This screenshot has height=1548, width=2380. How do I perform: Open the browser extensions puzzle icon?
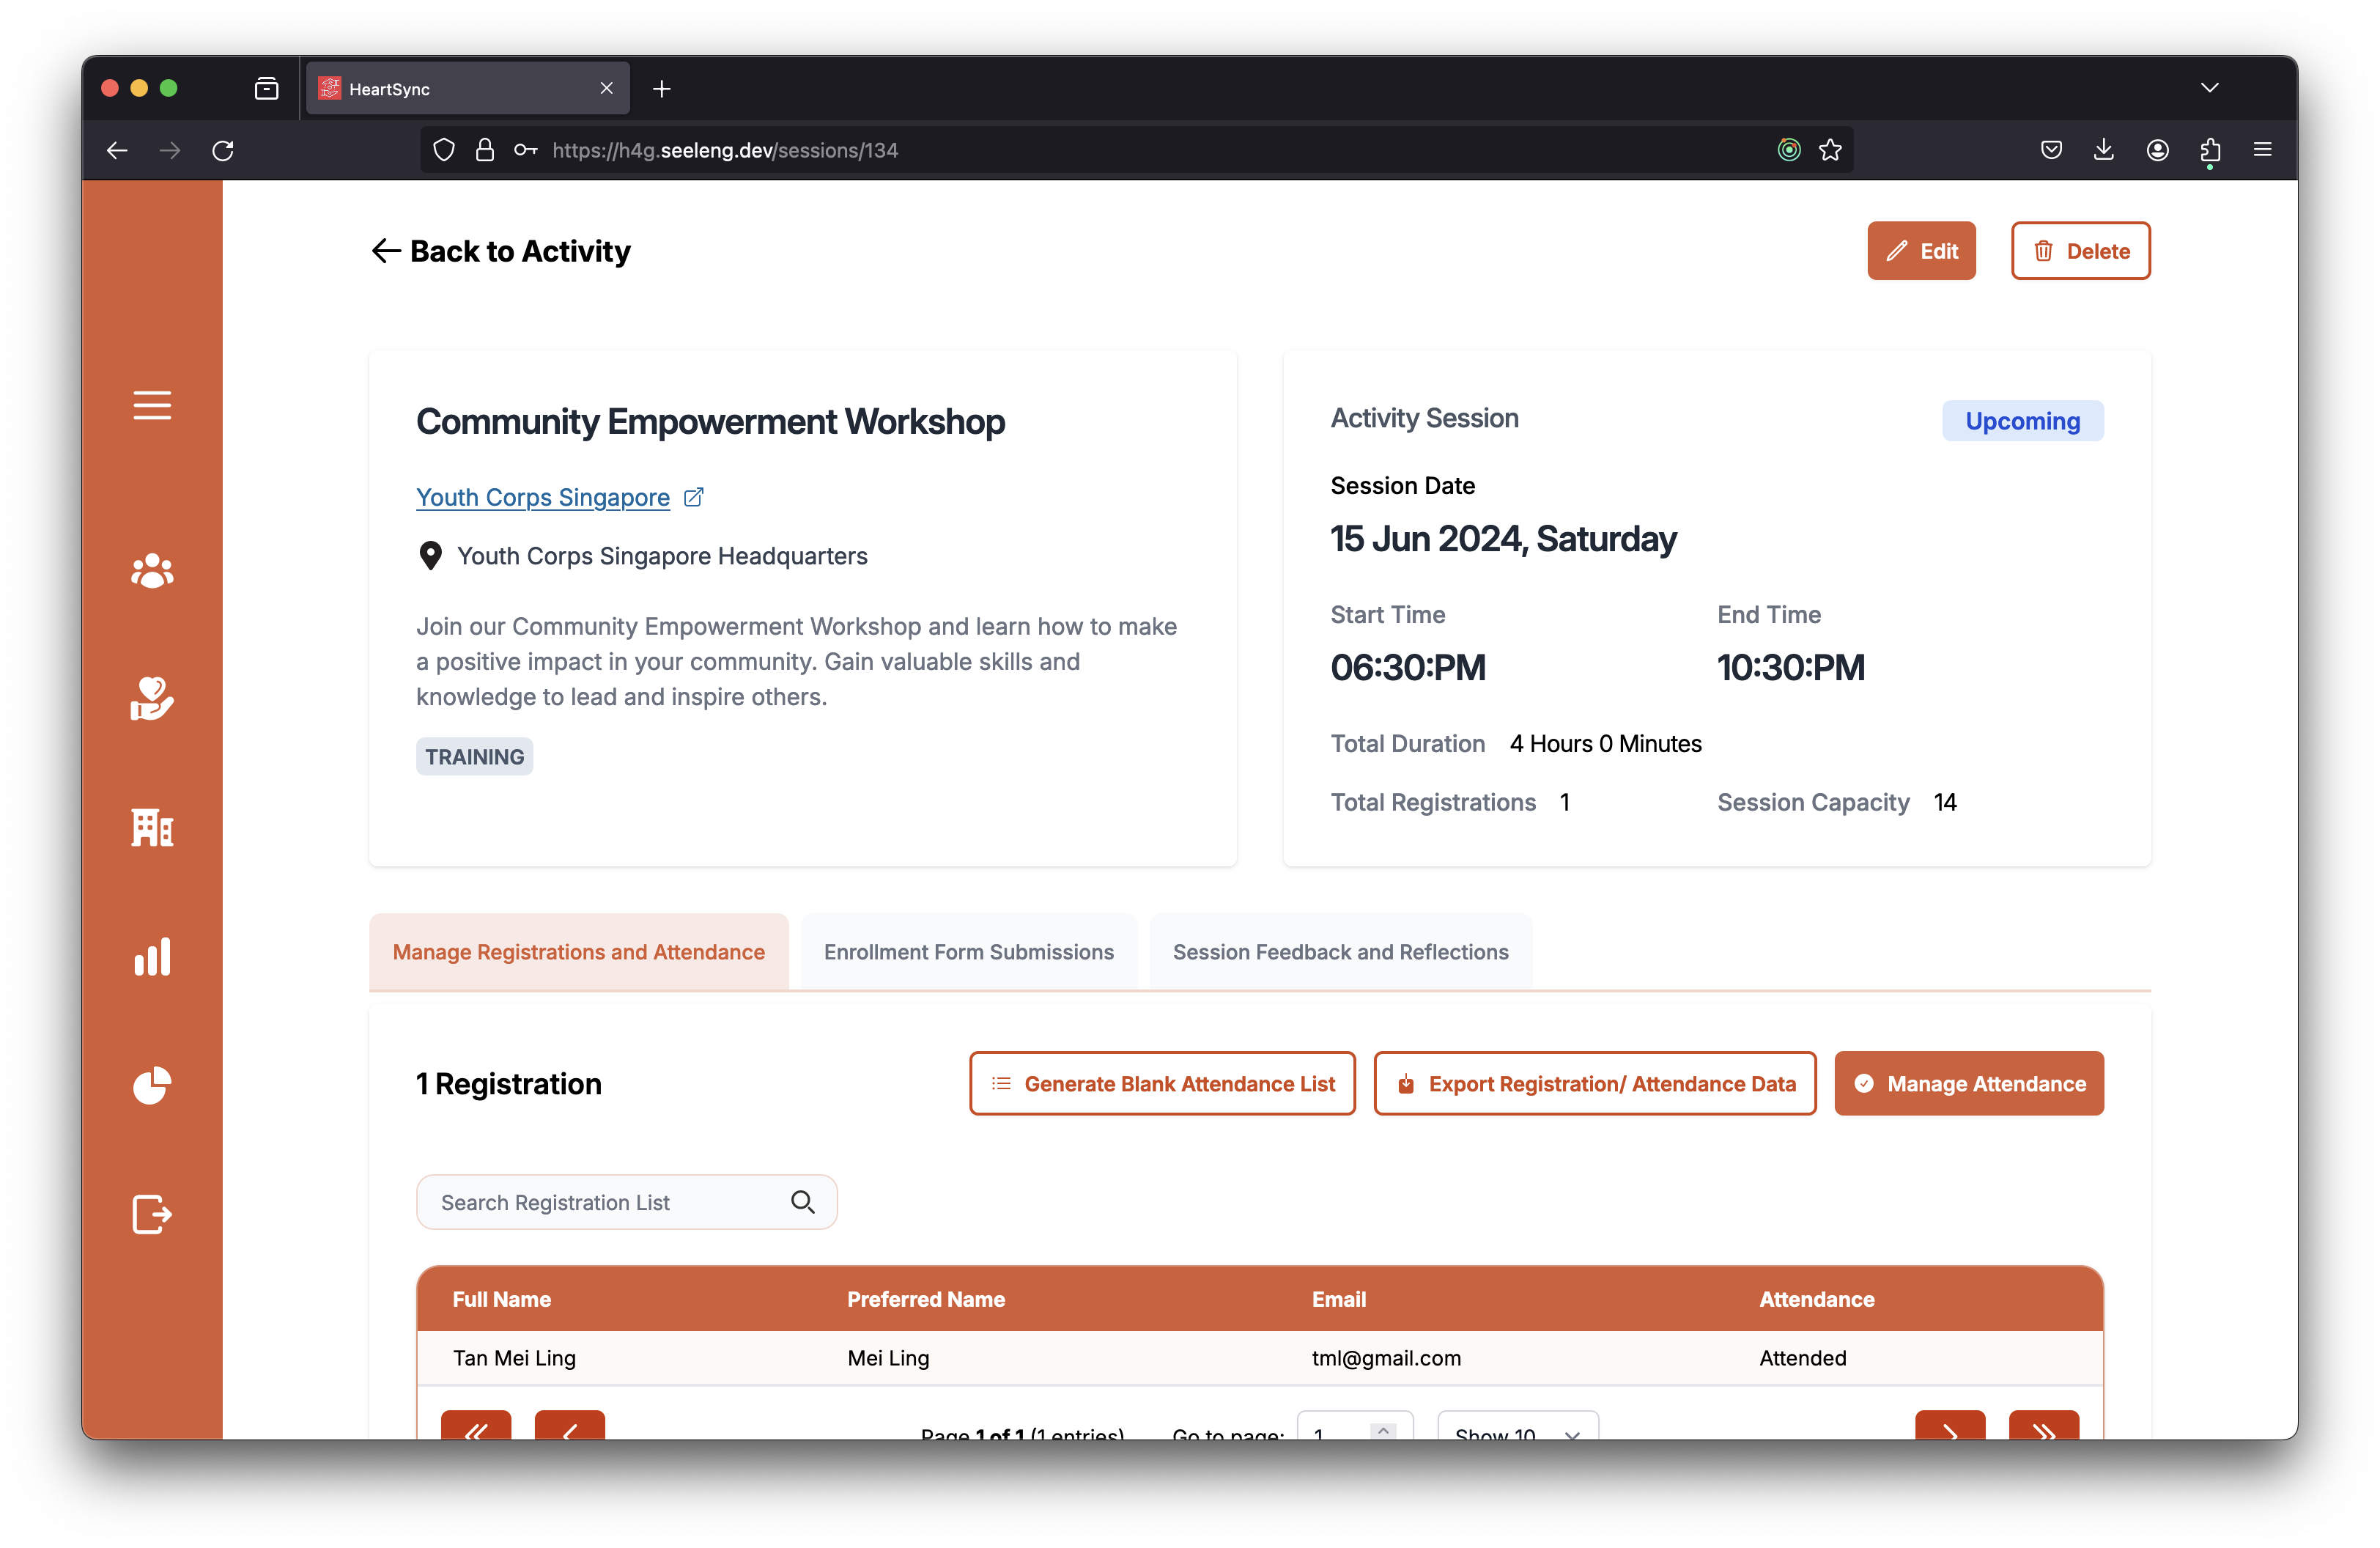(2210, 150)
